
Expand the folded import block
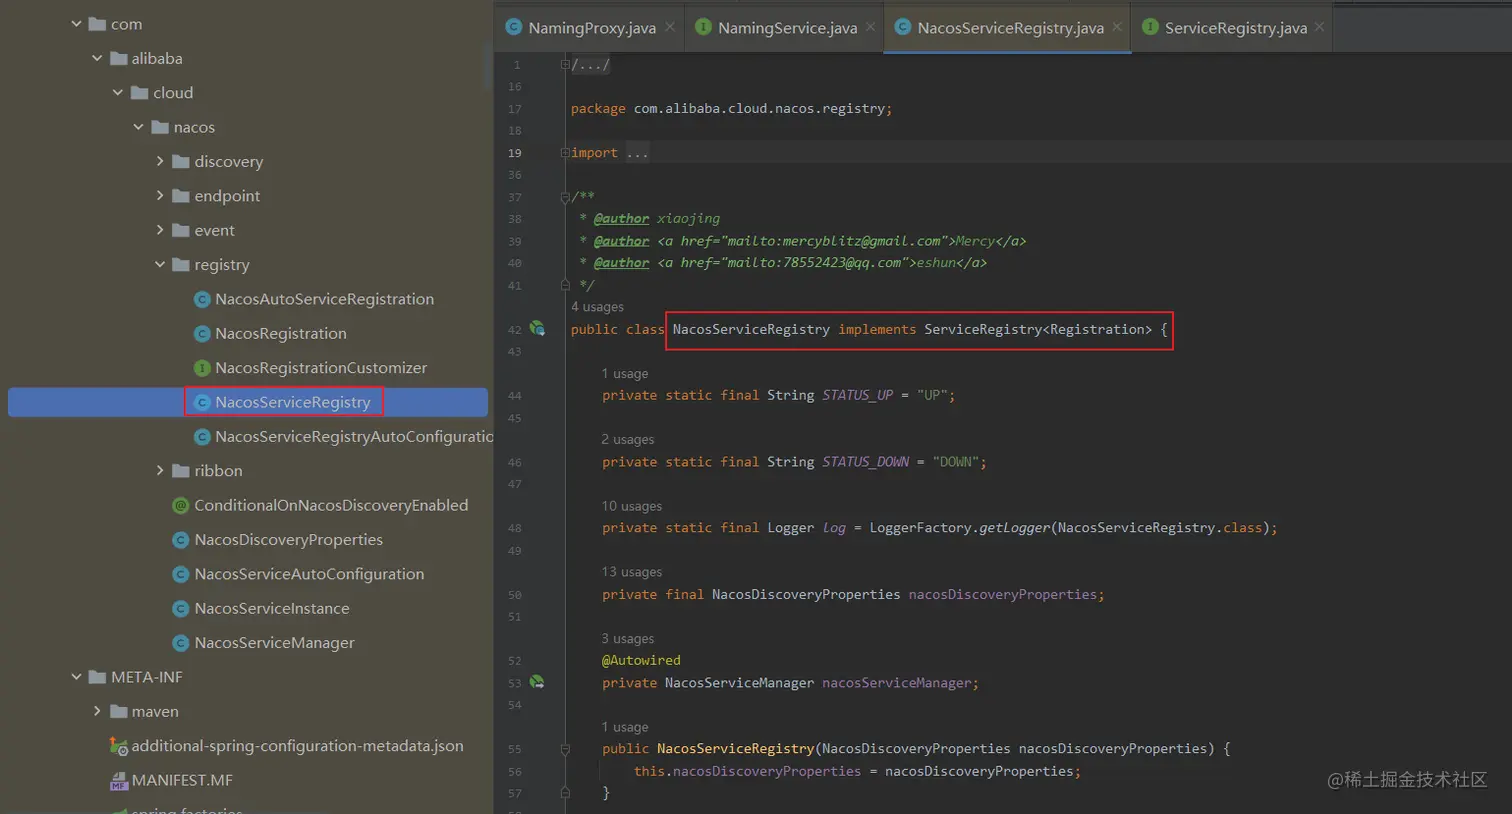coord(565,153)
